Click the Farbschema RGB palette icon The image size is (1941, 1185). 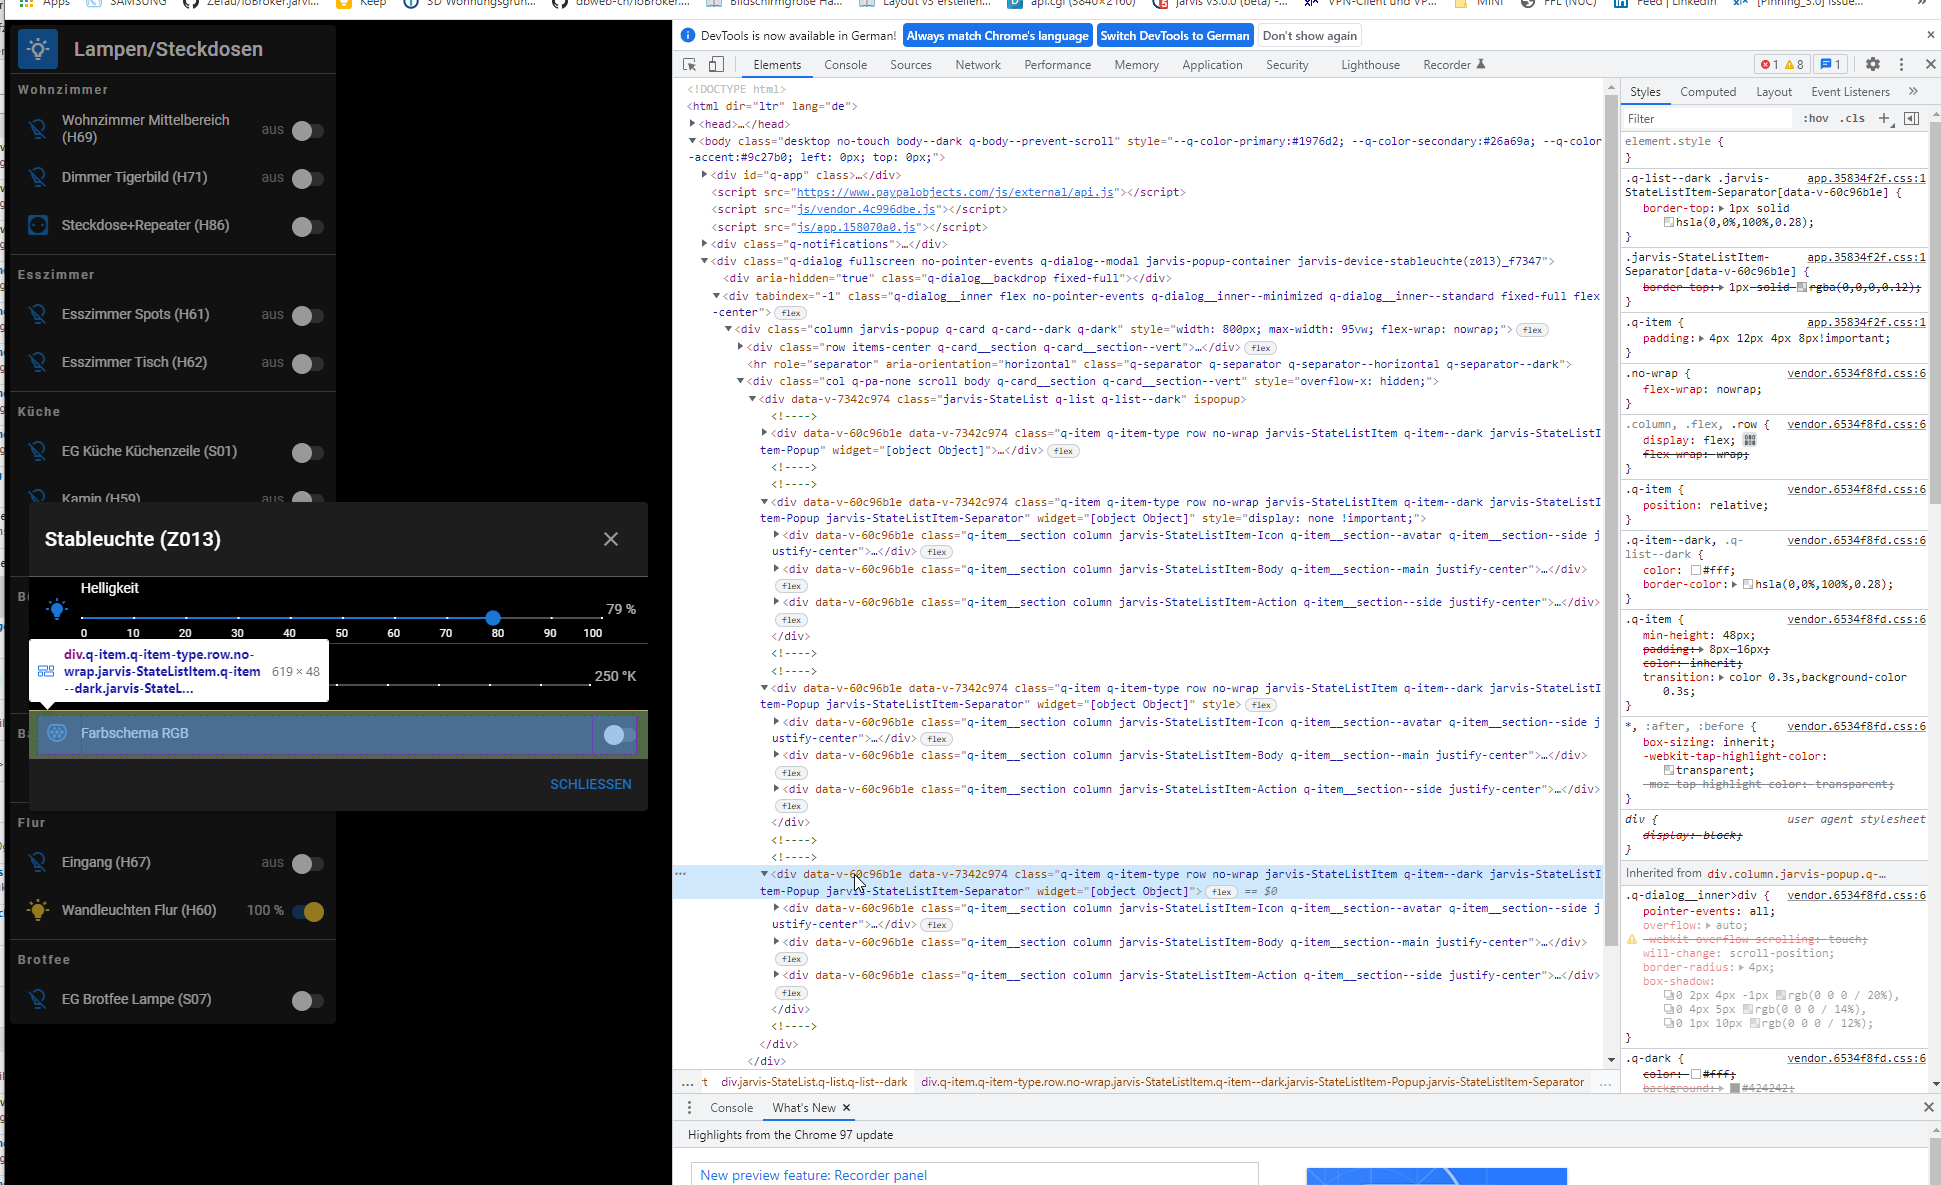[57, 733]
